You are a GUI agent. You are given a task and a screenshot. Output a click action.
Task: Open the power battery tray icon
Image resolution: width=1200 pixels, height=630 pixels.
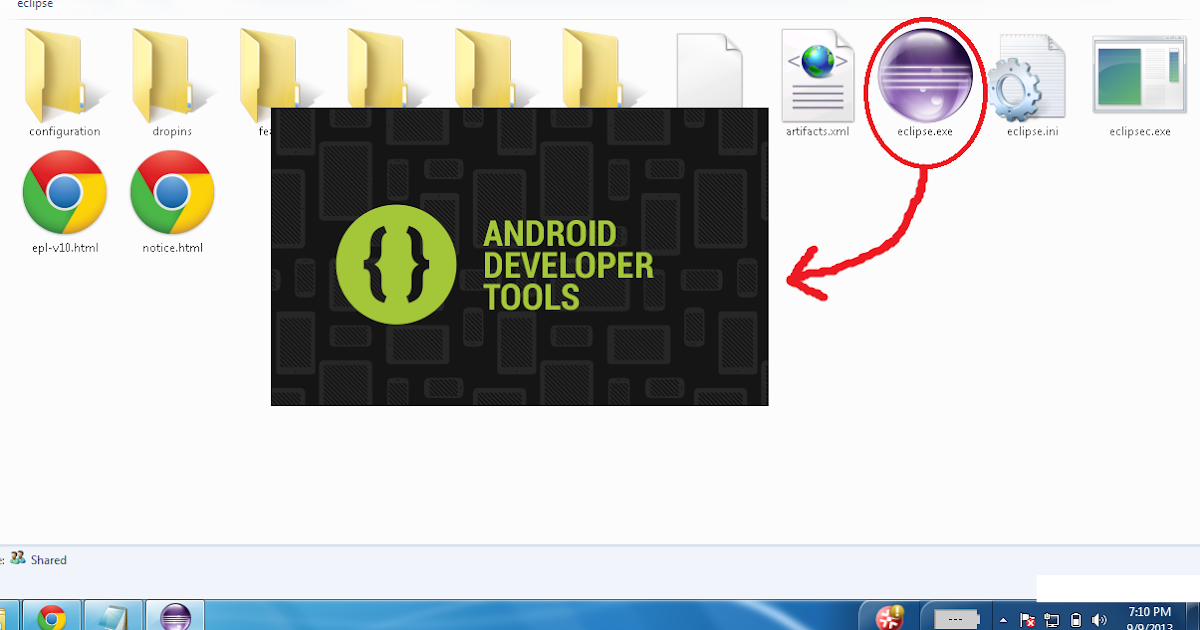click(1076, 620)
